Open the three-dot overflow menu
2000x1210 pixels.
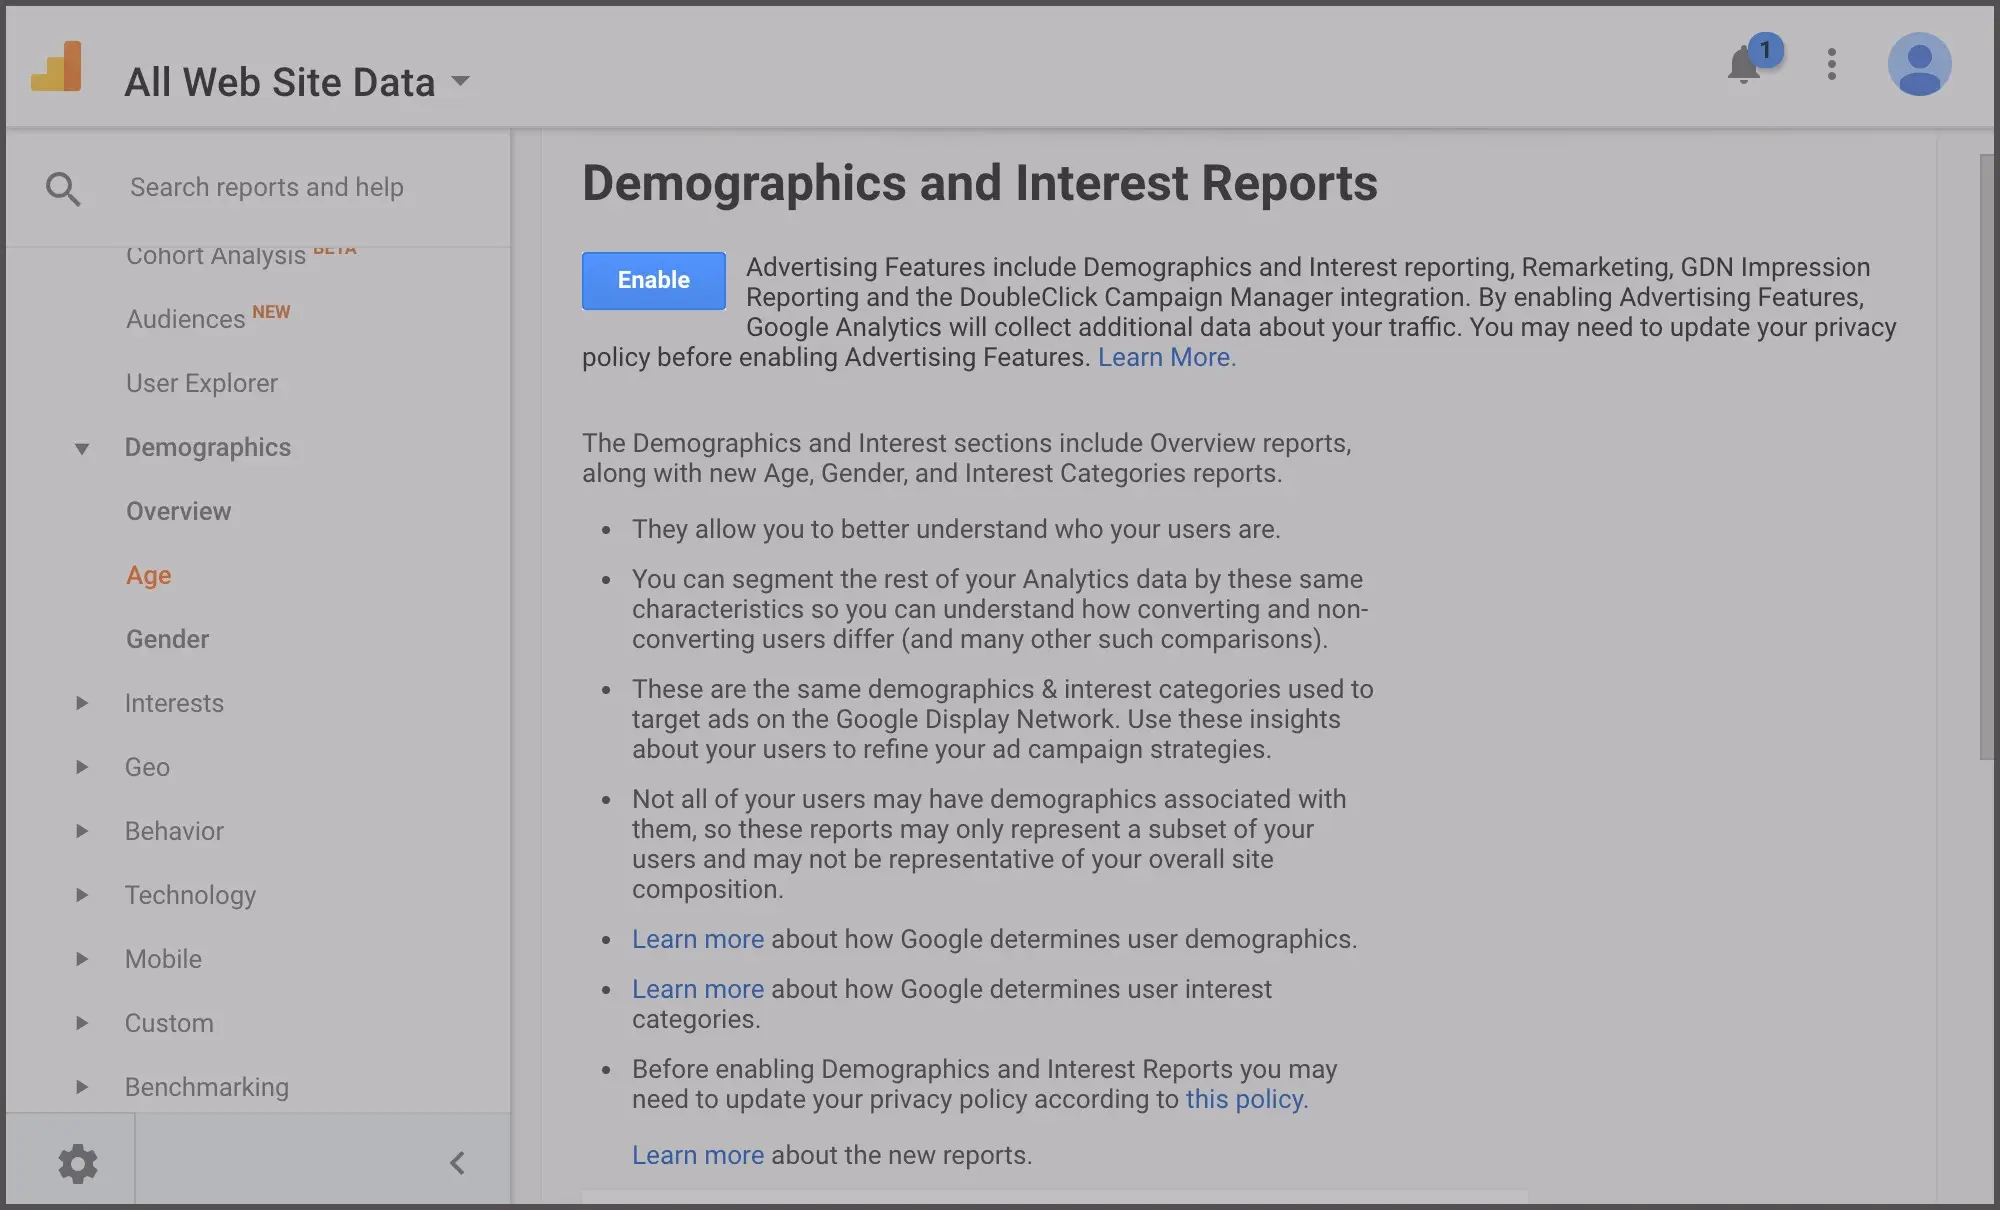[1832, 64]
